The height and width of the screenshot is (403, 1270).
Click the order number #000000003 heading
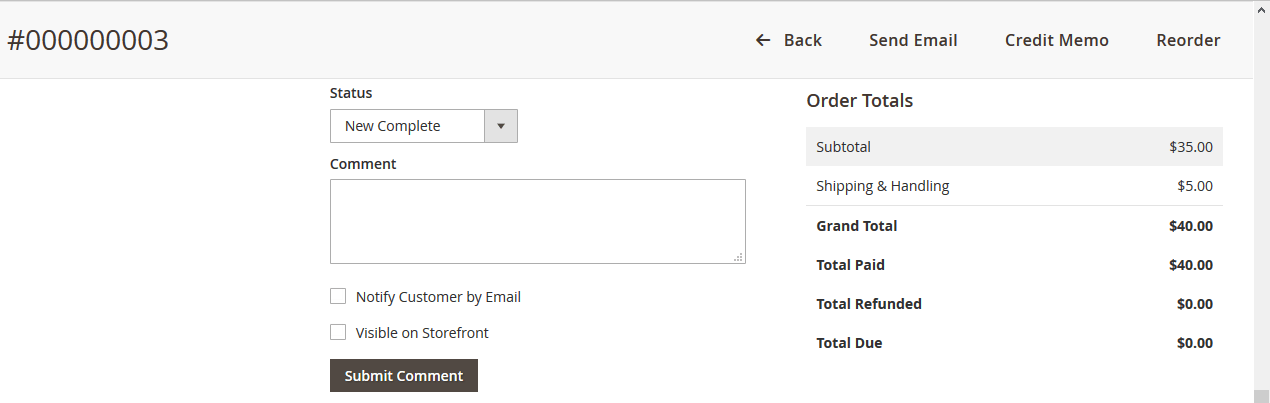pos(88,40)
